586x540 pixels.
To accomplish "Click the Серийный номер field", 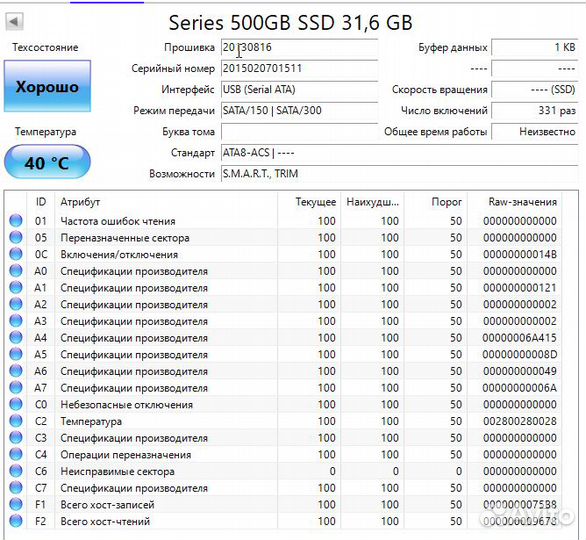I will [299, 68].
